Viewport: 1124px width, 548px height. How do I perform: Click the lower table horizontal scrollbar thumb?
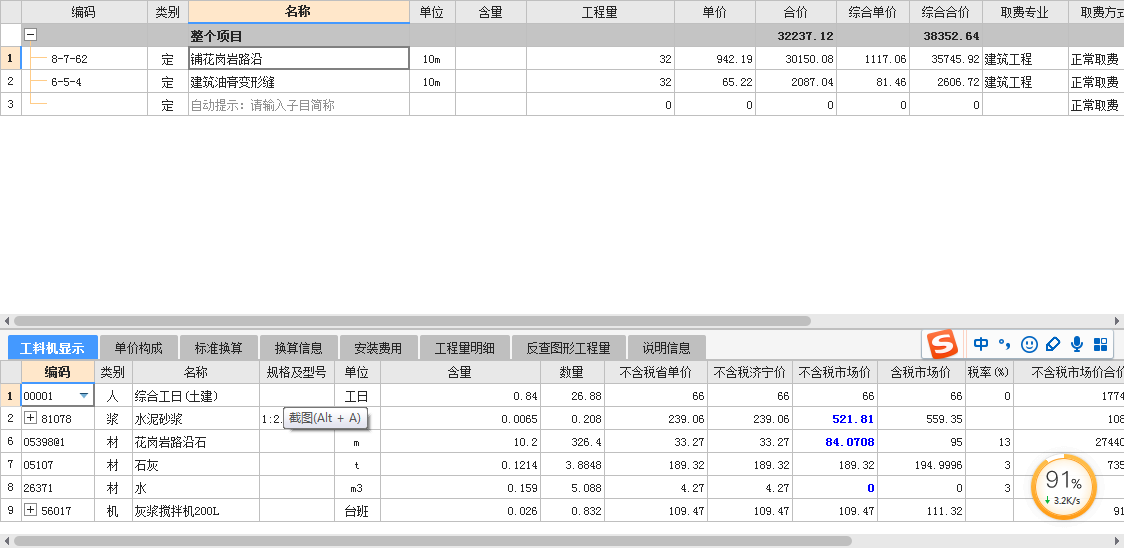pyautogui.click(x=432, y=540)
